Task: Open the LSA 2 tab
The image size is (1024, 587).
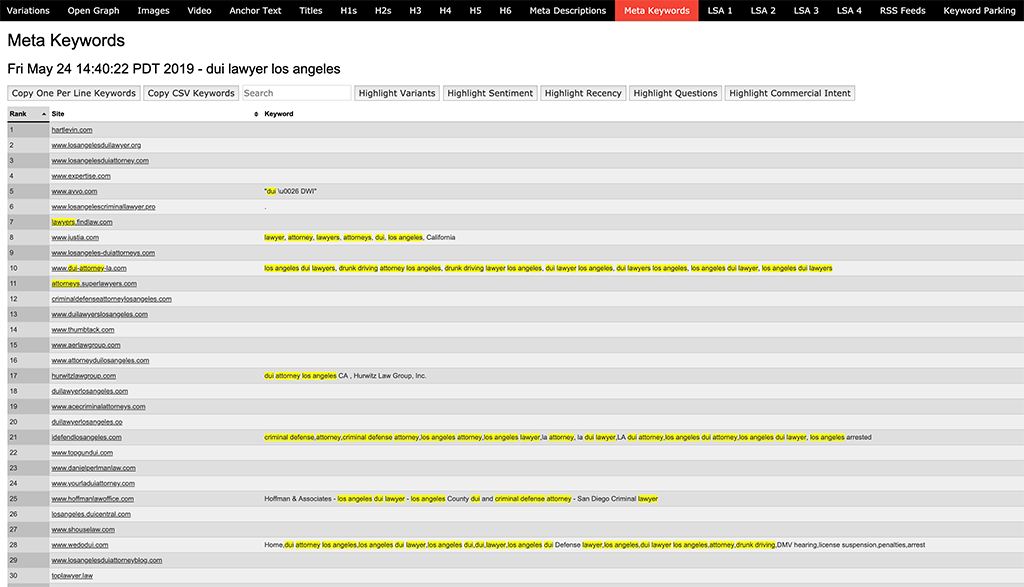Action: [x=763, y=10]
